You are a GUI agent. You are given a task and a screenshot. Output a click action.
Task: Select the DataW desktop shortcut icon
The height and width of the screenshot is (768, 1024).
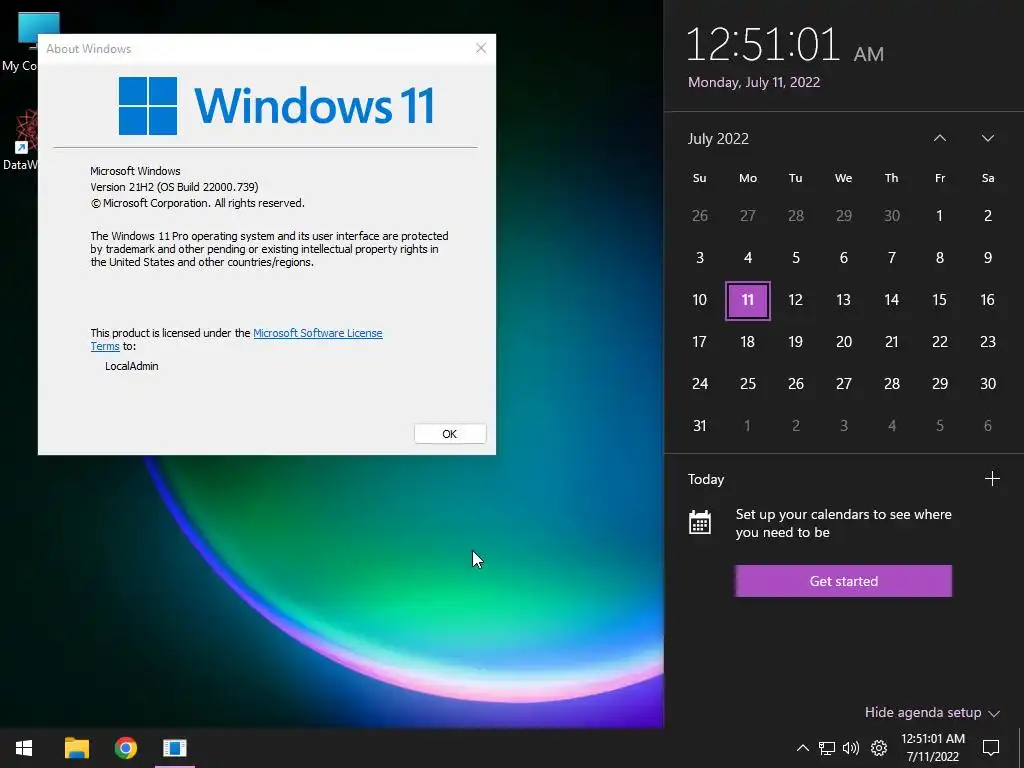coord(20,140)
